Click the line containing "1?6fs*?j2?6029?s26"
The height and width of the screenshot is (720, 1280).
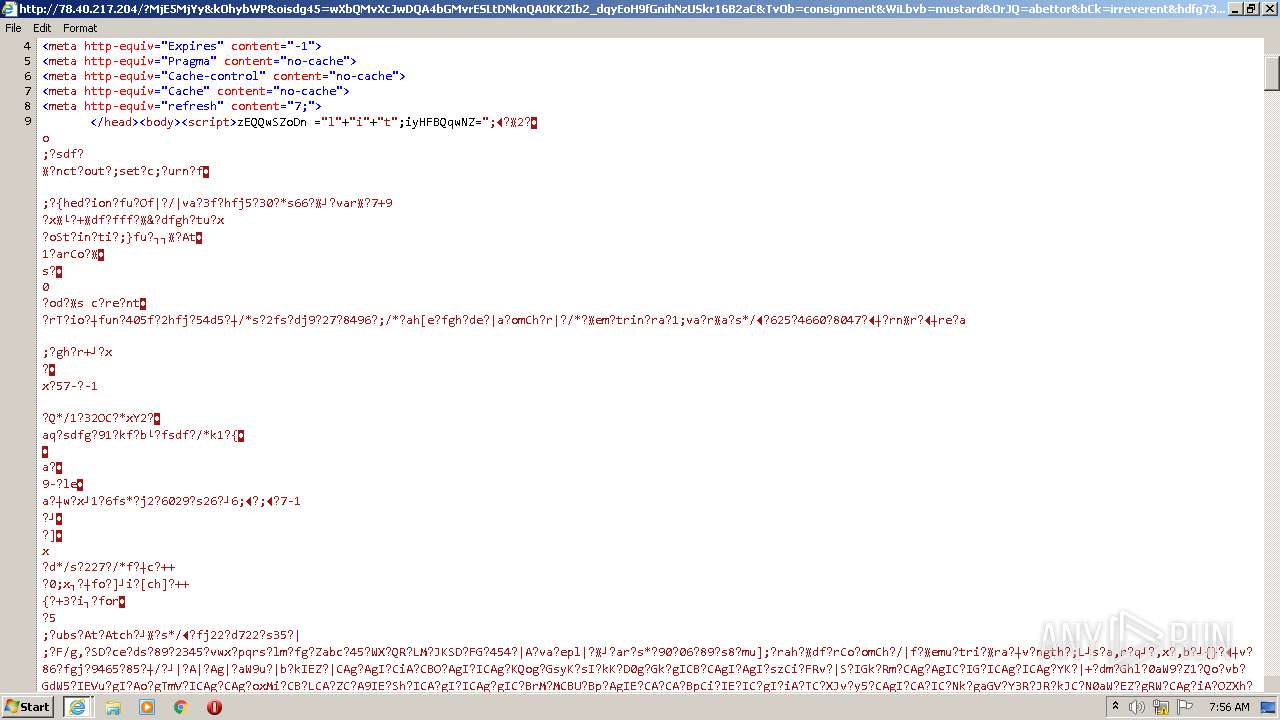click(x=171, y=501)
